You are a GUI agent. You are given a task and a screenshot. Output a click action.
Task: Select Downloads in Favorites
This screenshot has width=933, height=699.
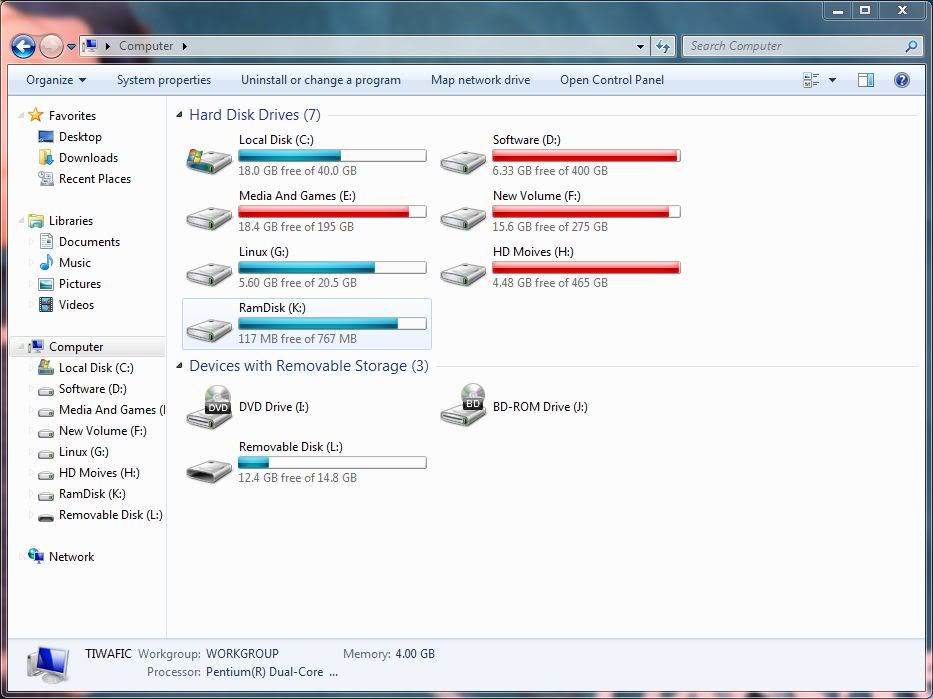tap(88, 158)
